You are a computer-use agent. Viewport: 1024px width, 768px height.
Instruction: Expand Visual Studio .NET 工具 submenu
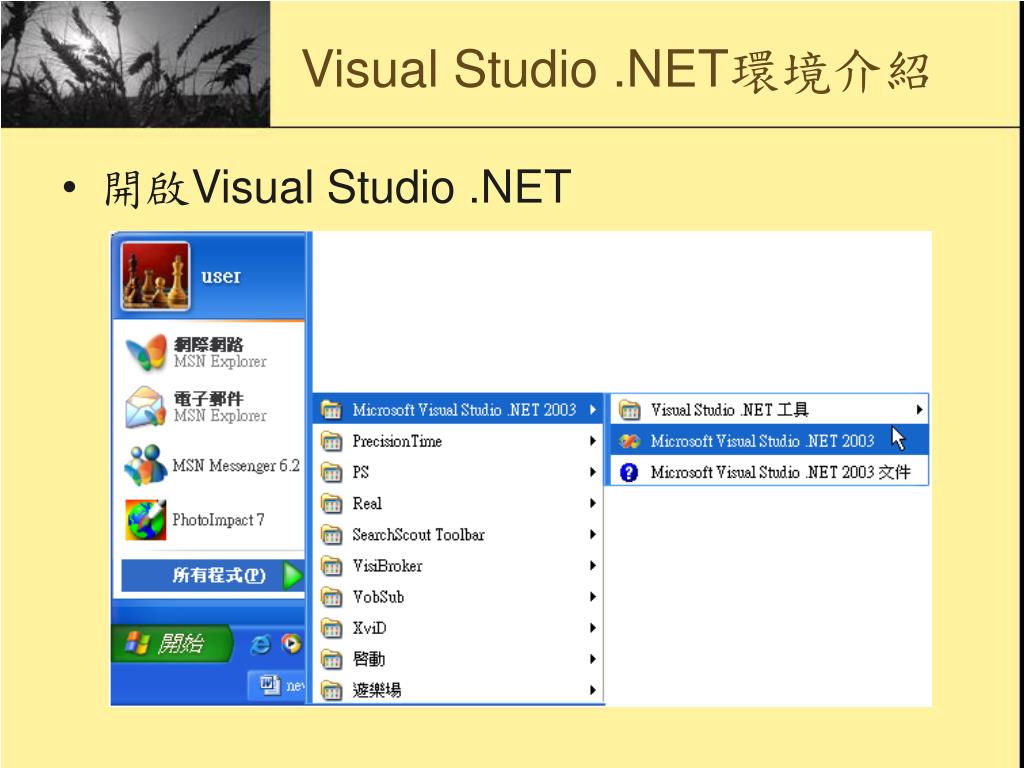tap(769, 409)
